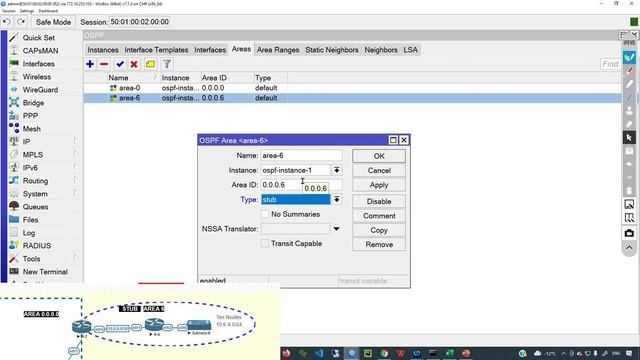Switch to the Interface Templates tab
The image size is (640, 360).
click(156, 50)
